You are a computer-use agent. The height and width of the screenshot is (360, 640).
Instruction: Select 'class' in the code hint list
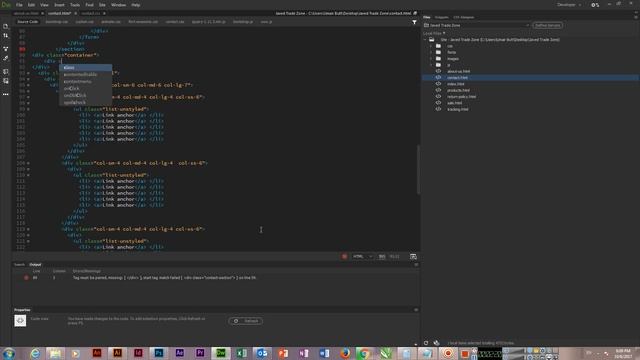(86, 67)
